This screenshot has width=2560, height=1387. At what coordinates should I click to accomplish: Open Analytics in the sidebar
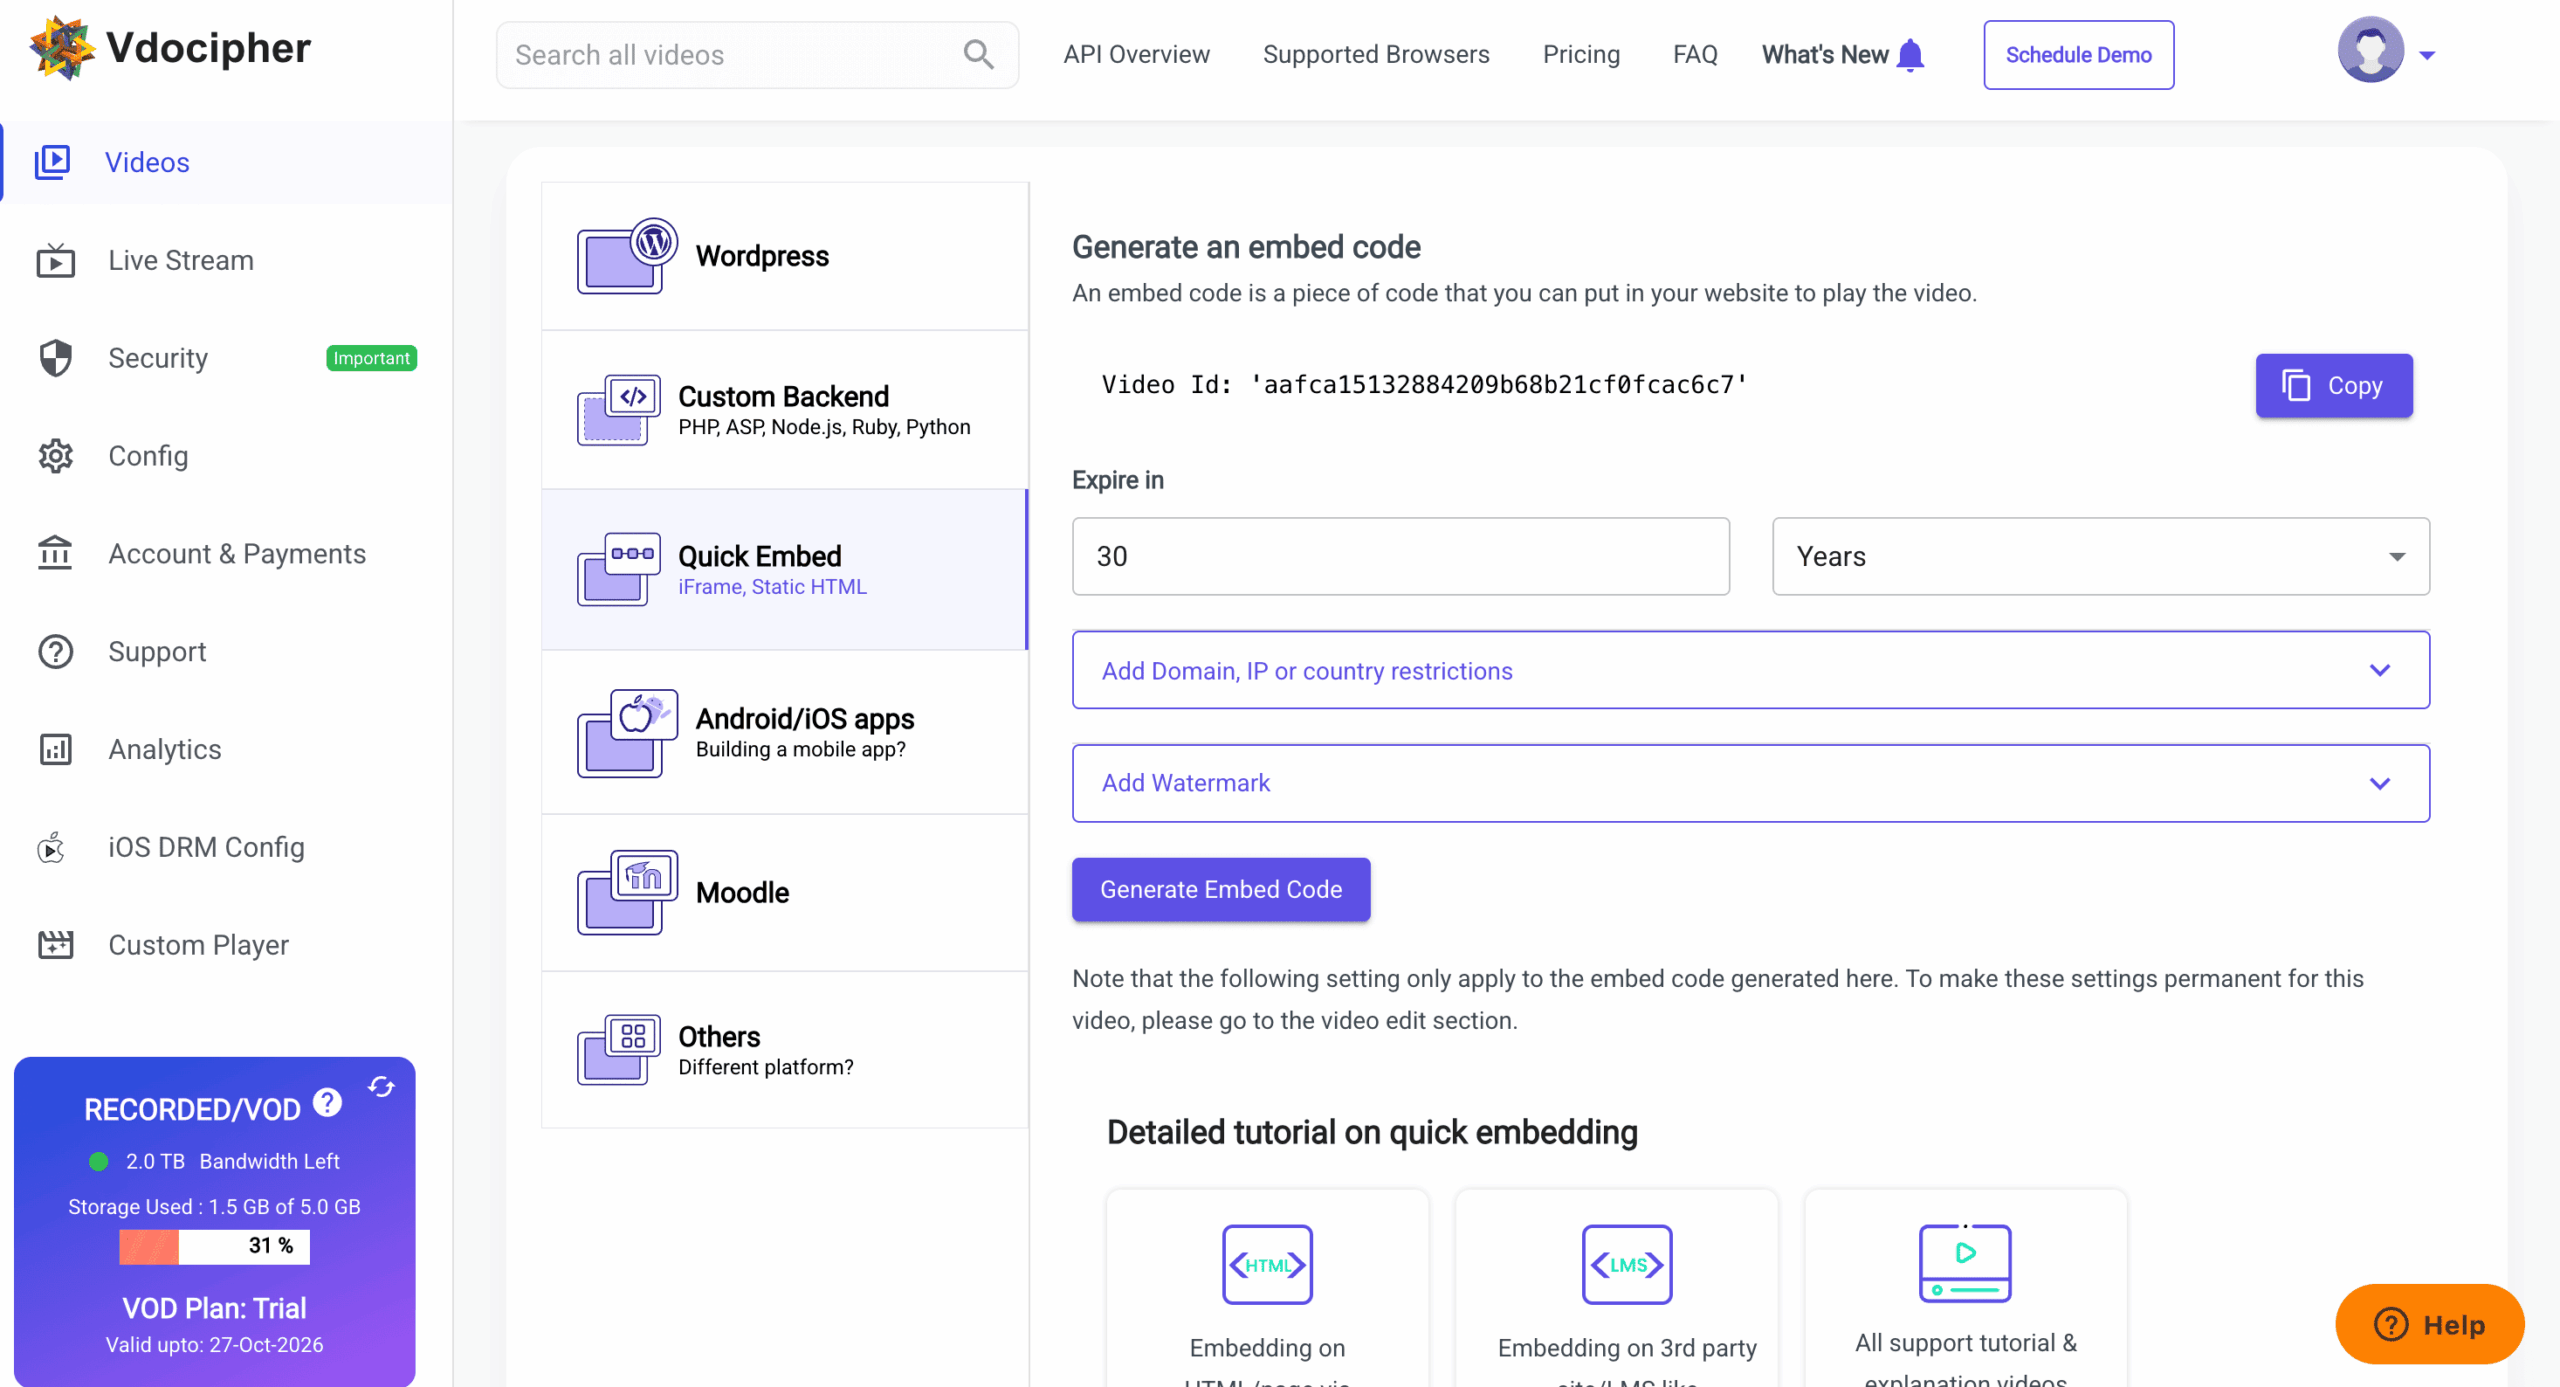[164, 749]
